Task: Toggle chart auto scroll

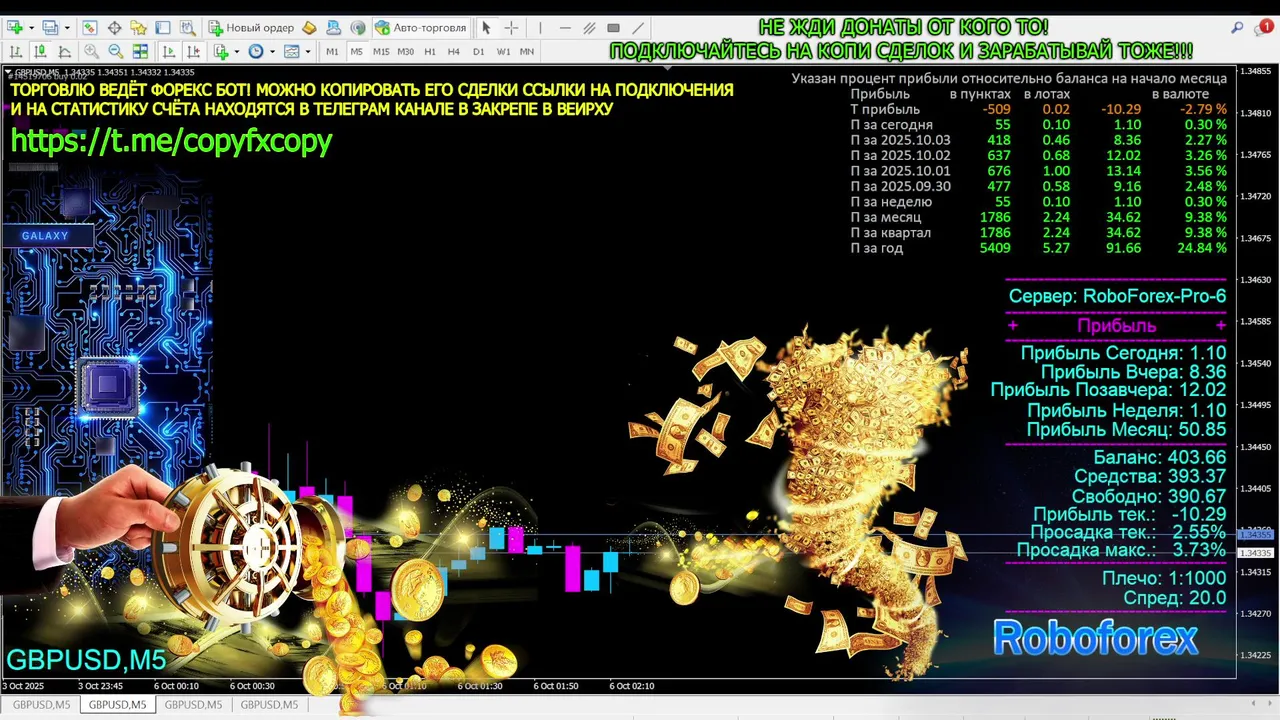Action: 168,51
